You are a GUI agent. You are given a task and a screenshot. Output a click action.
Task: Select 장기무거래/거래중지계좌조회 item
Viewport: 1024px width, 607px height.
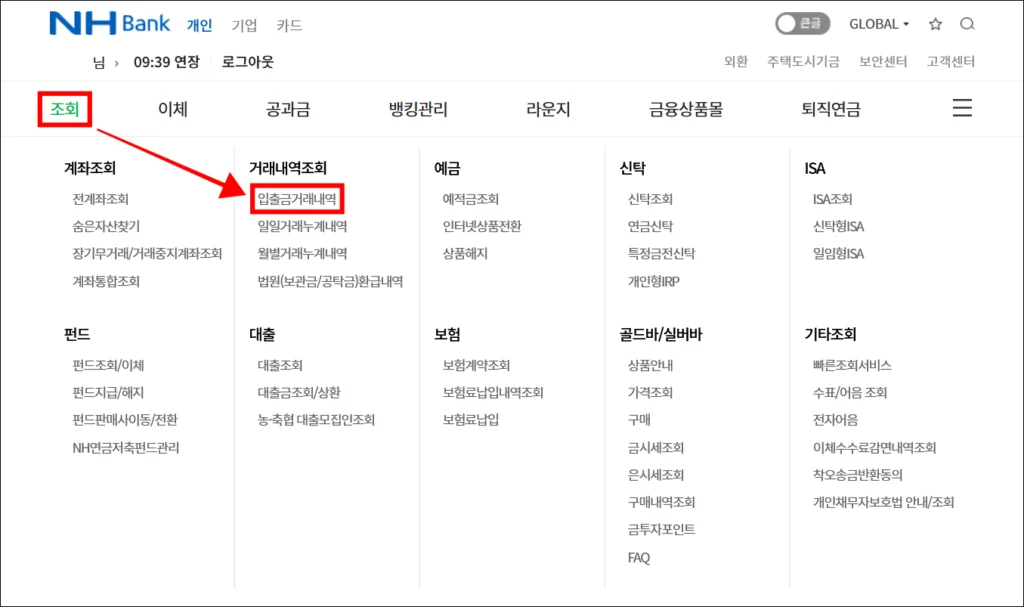click(x=147, y=254)
